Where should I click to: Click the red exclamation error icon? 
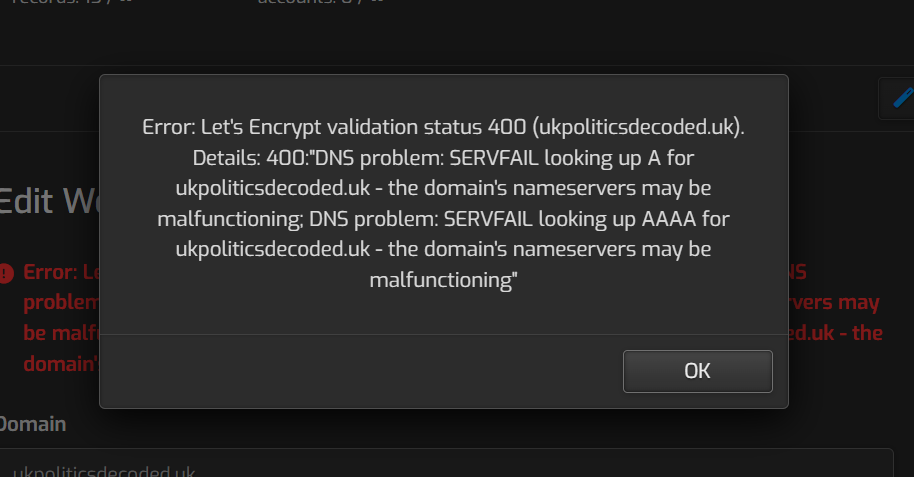tap(7, 272)
